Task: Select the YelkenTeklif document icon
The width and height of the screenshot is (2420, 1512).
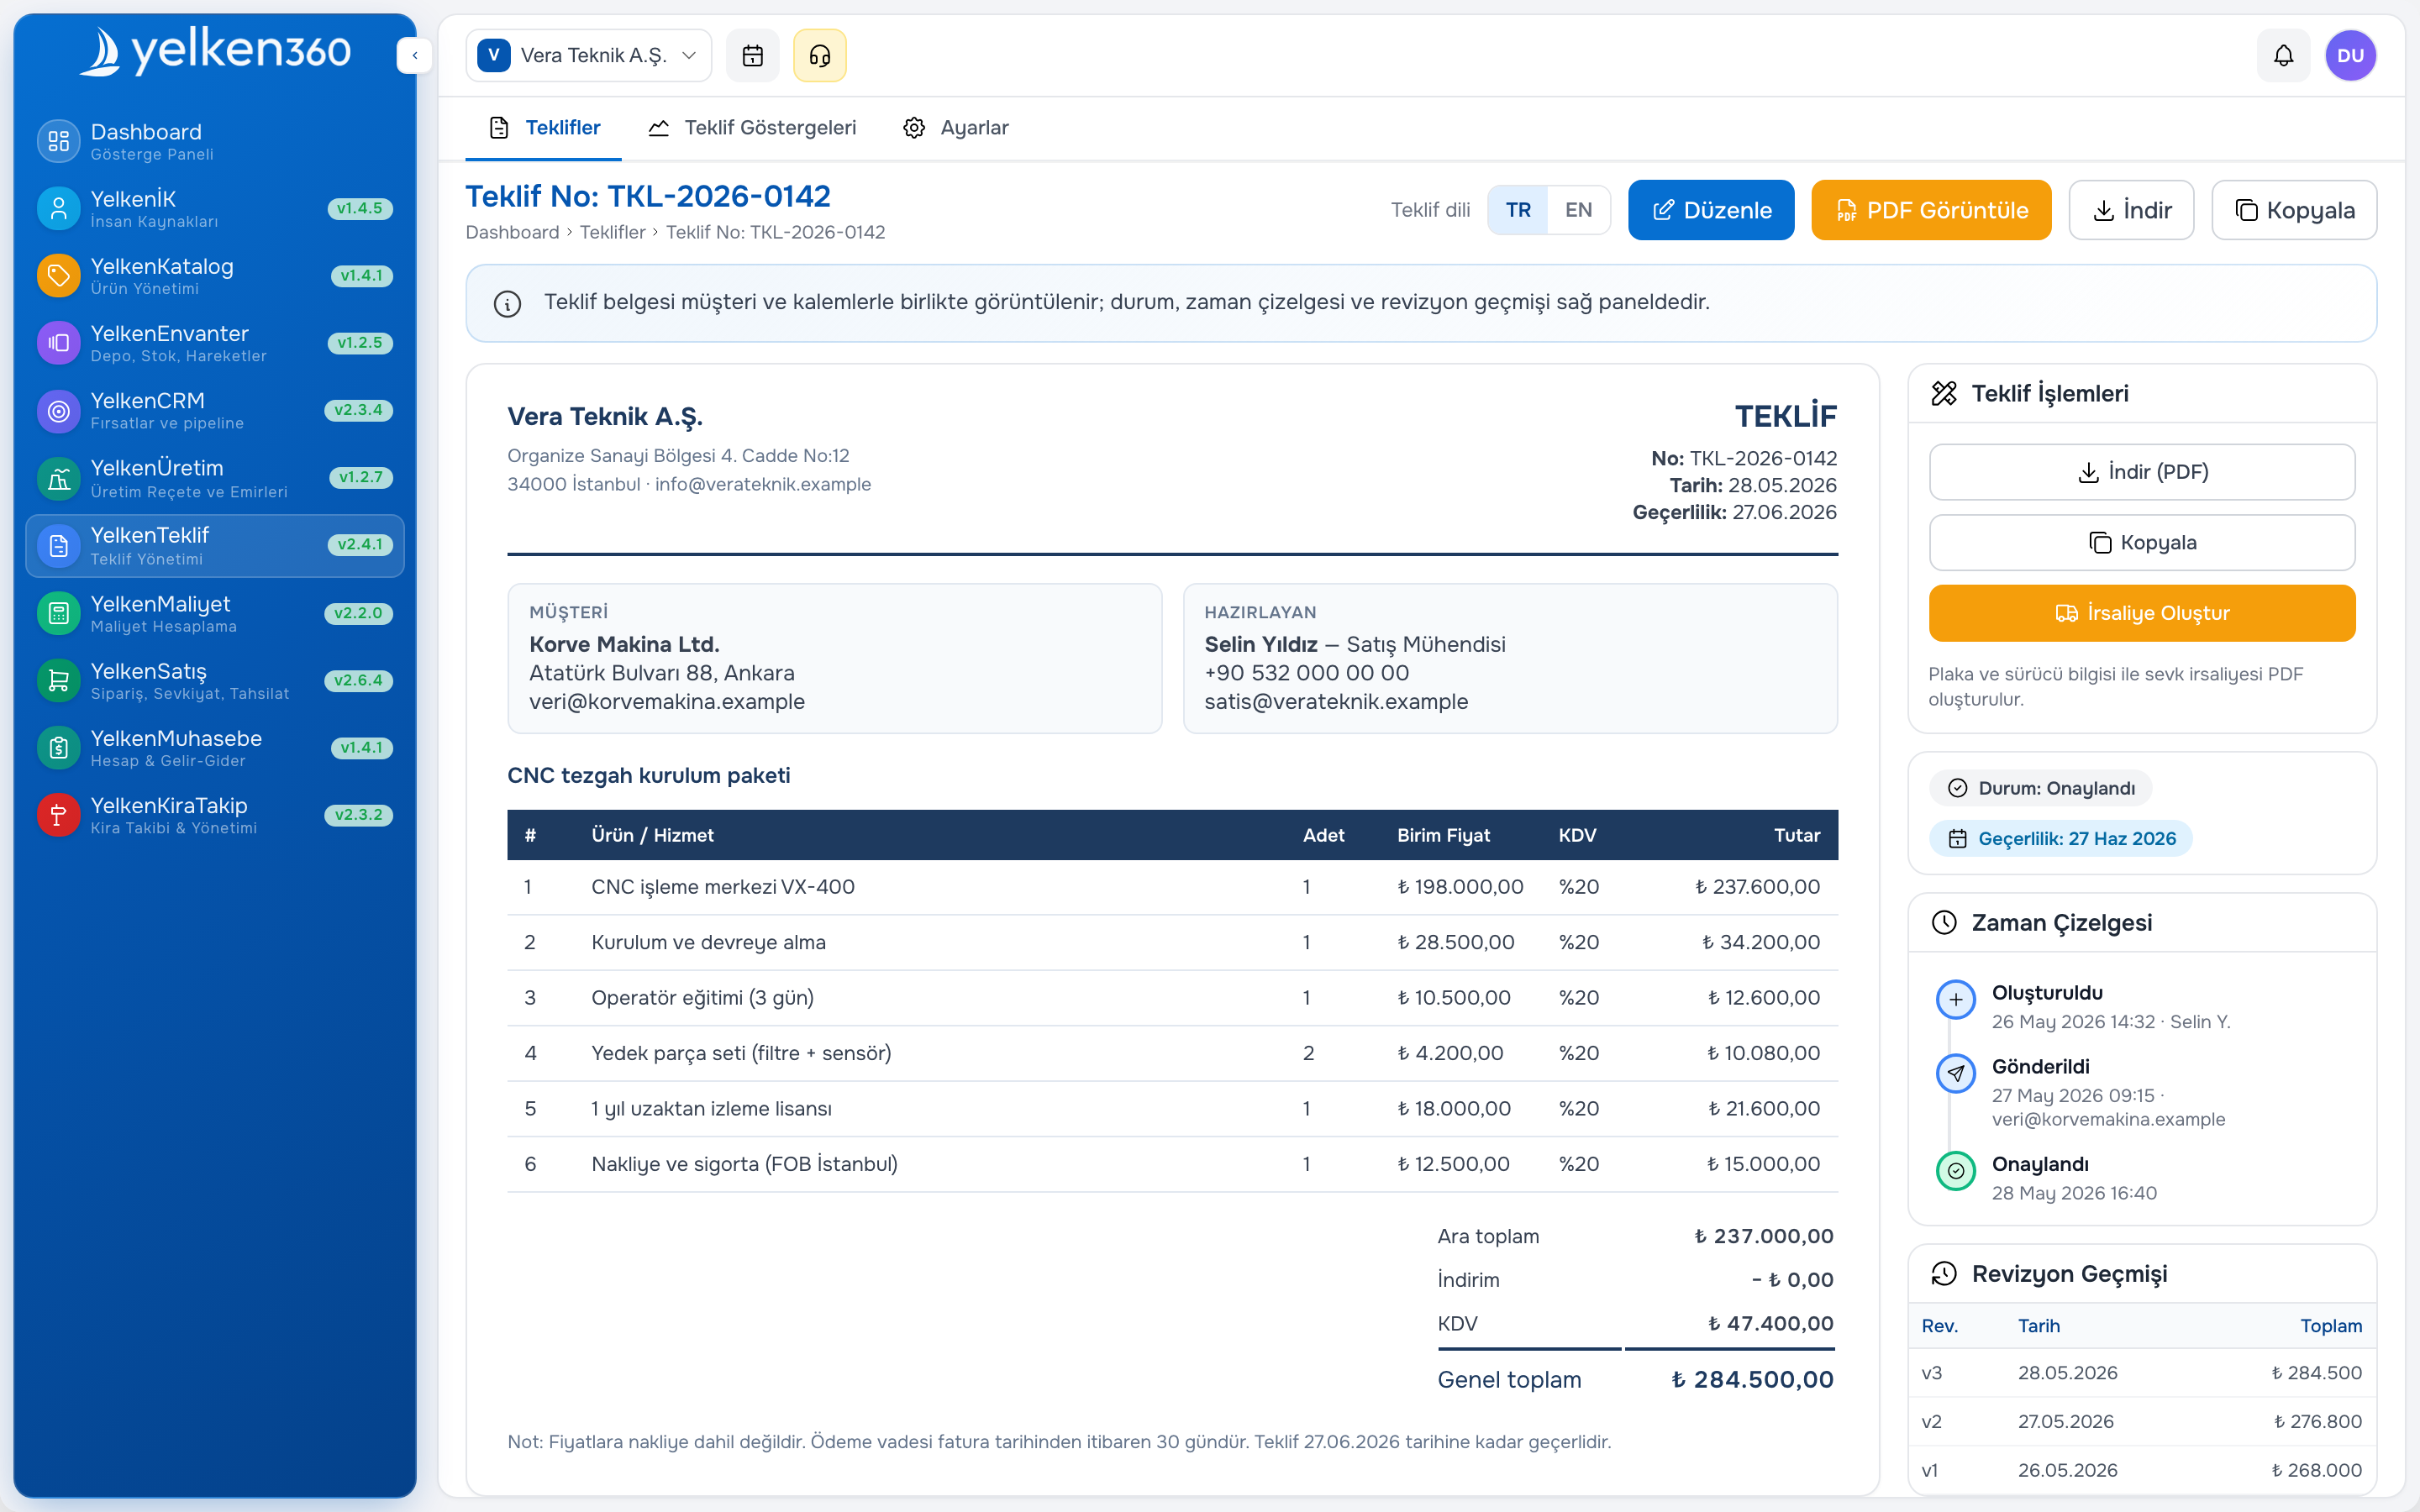Action: coord(58,546)
